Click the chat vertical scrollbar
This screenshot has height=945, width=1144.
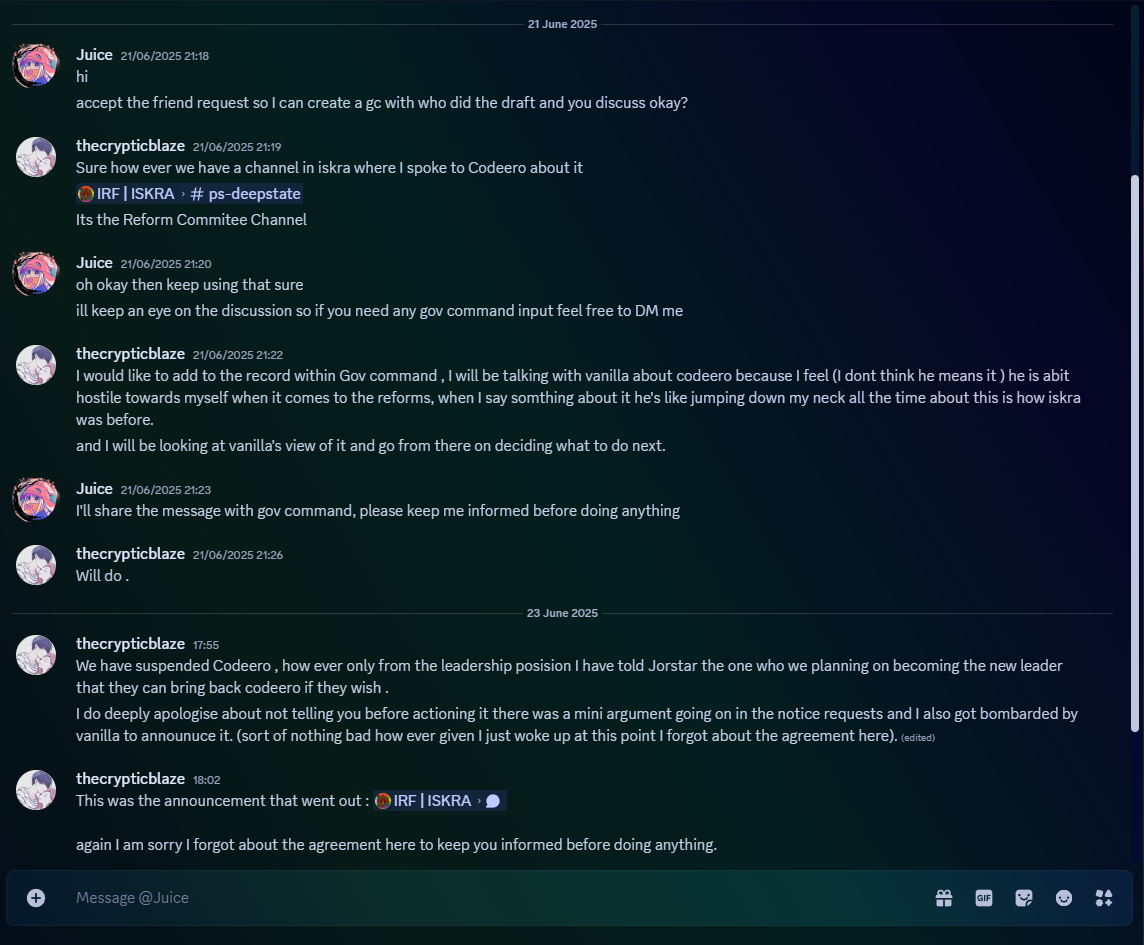point(1135,452)
